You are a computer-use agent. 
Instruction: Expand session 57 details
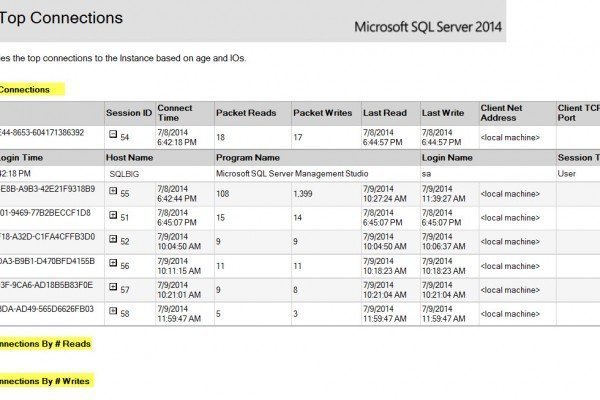(x=113, y=287)
